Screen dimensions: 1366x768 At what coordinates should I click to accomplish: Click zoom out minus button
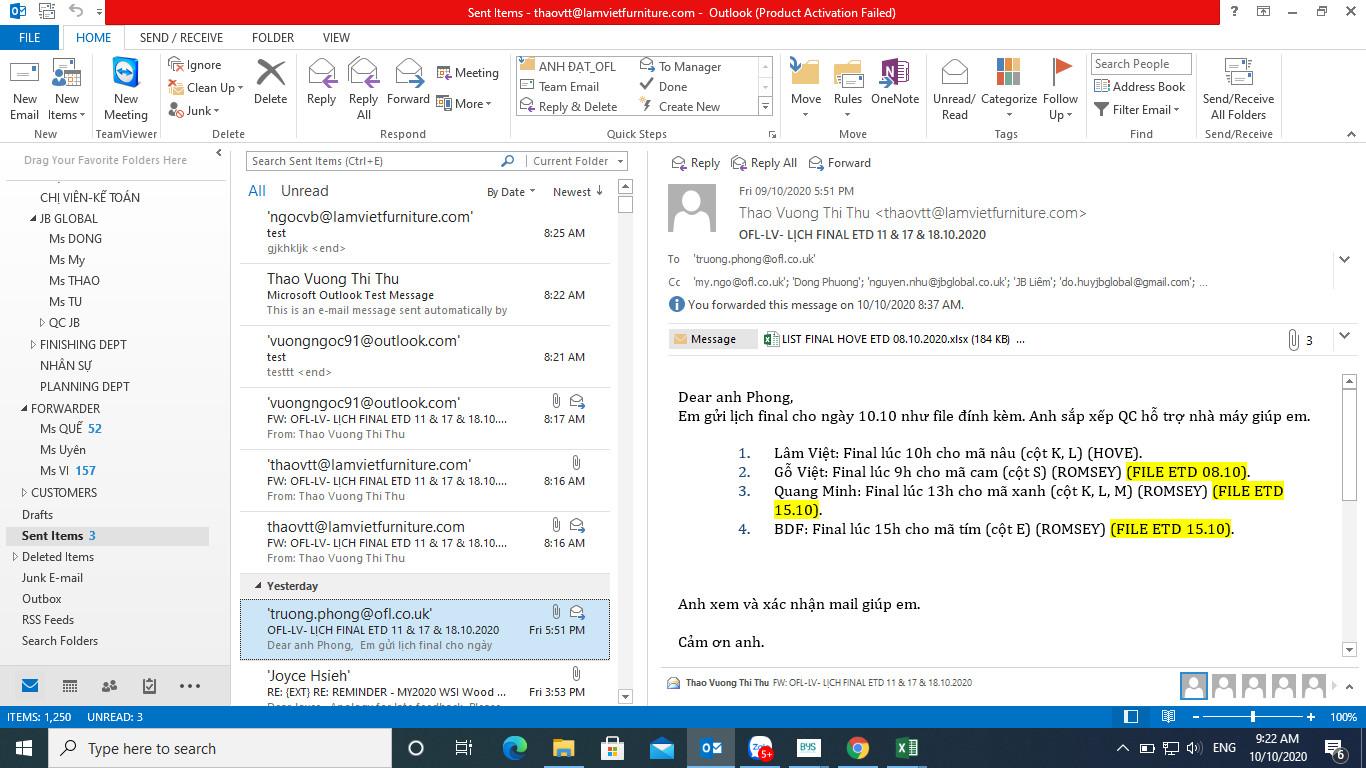click(x=1195, y=717)
